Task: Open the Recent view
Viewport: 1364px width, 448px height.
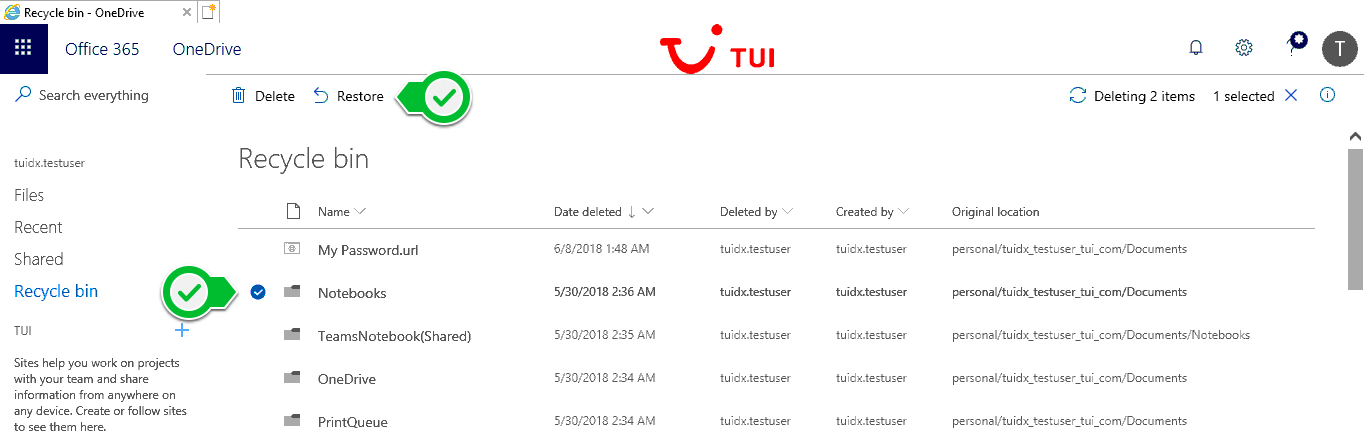Action: coord(38,227)
